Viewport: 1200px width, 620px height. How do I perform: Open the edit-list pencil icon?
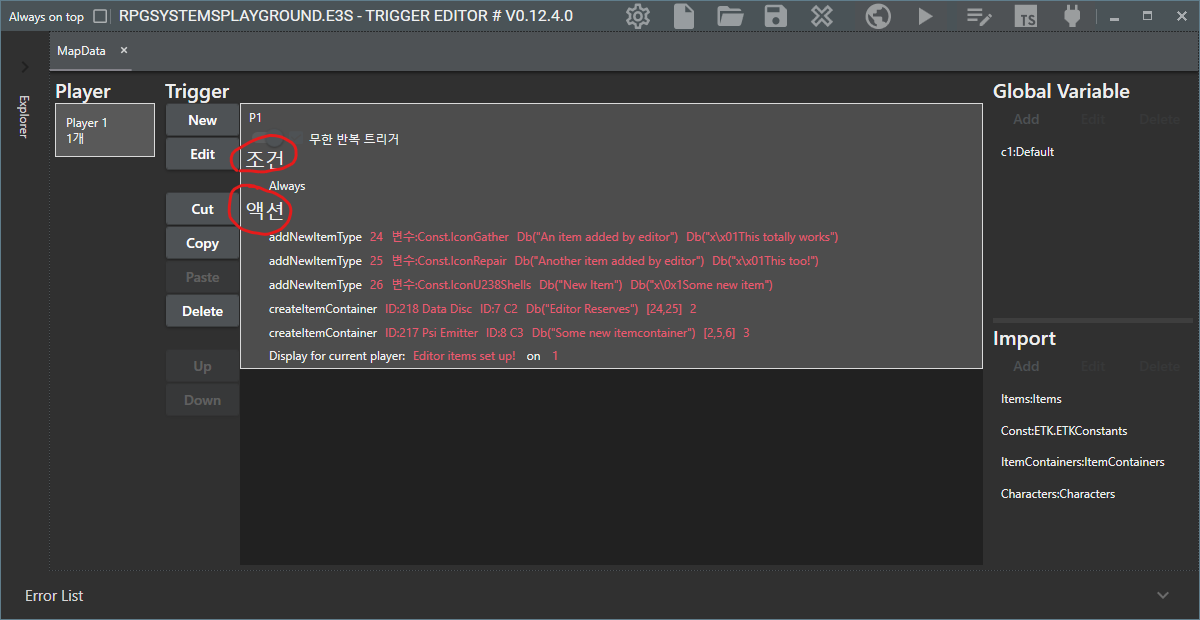978,16
